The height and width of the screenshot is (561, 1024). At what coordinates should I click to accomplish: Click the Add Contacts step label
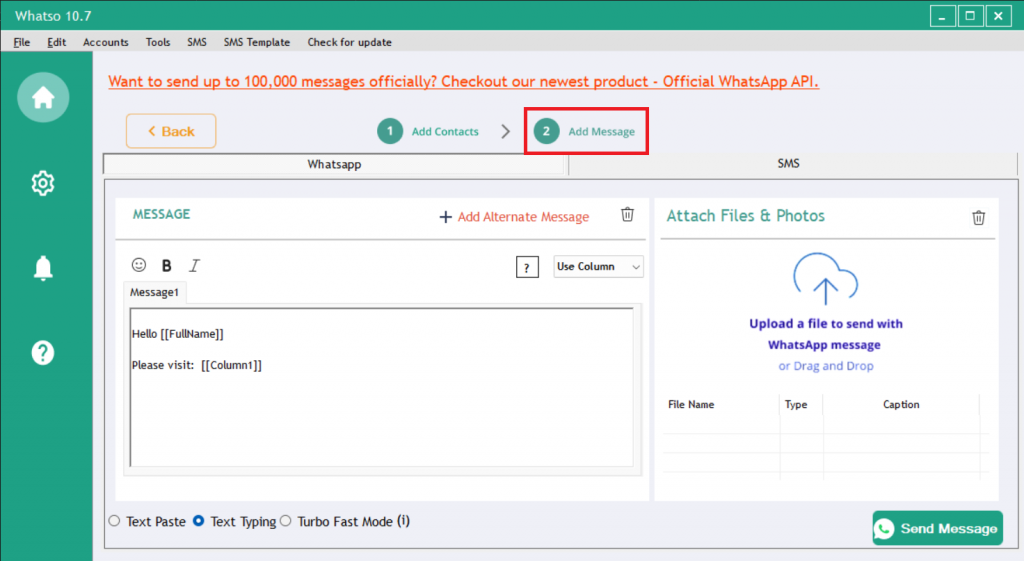pos(445,131)
